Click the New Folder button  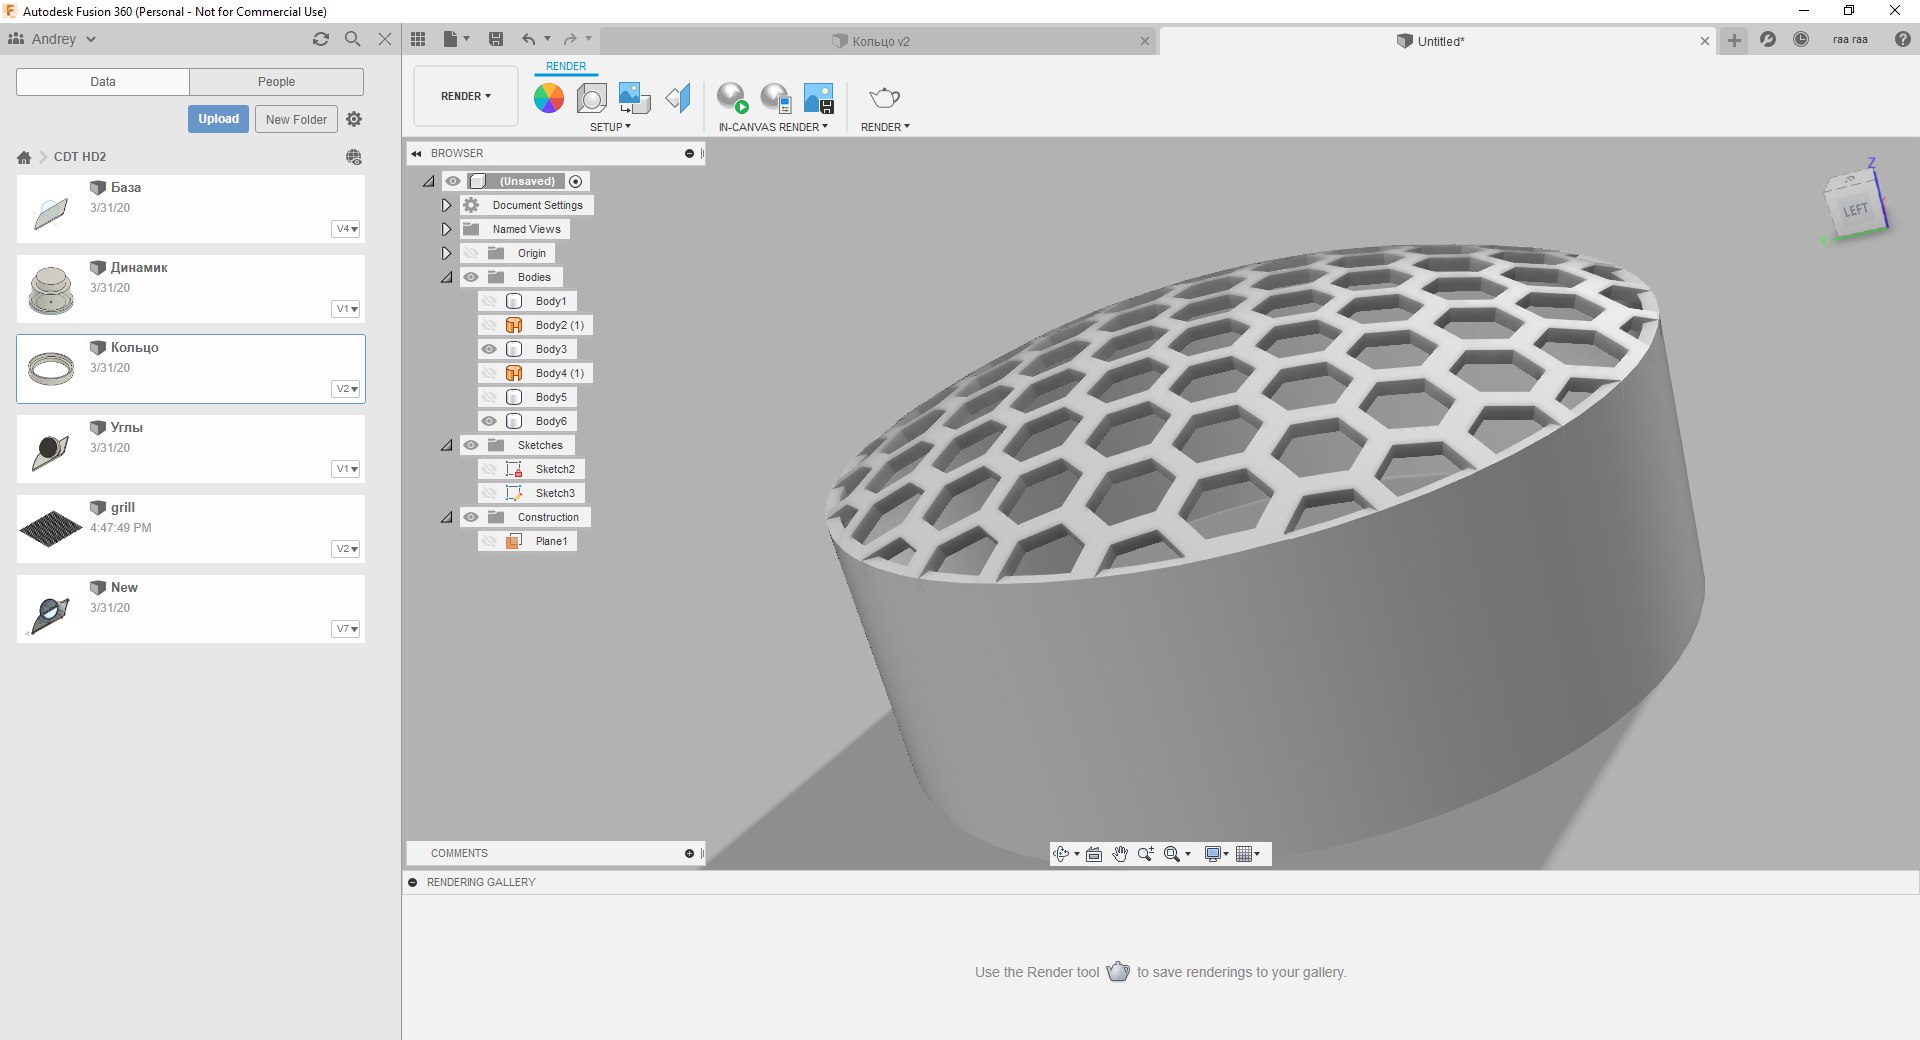click(296, 119)
